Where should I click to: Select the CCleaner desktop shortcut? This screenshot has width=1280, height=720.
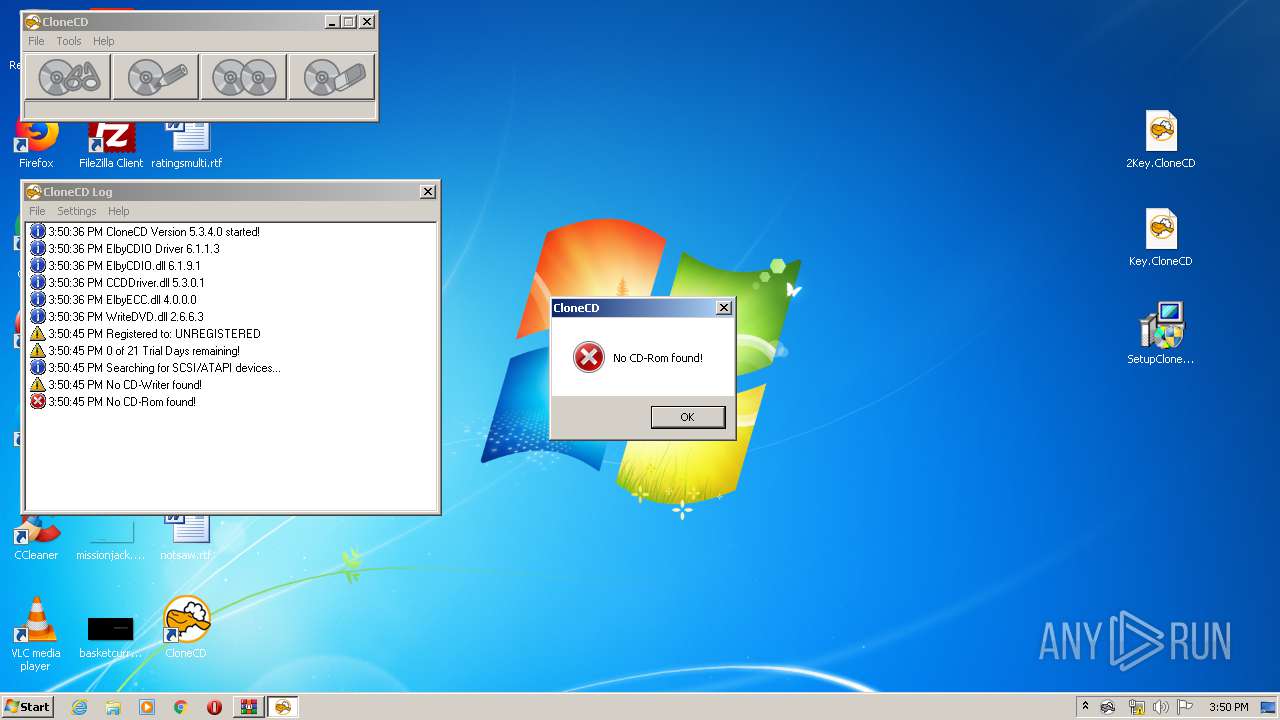click(x=36, y=538)
